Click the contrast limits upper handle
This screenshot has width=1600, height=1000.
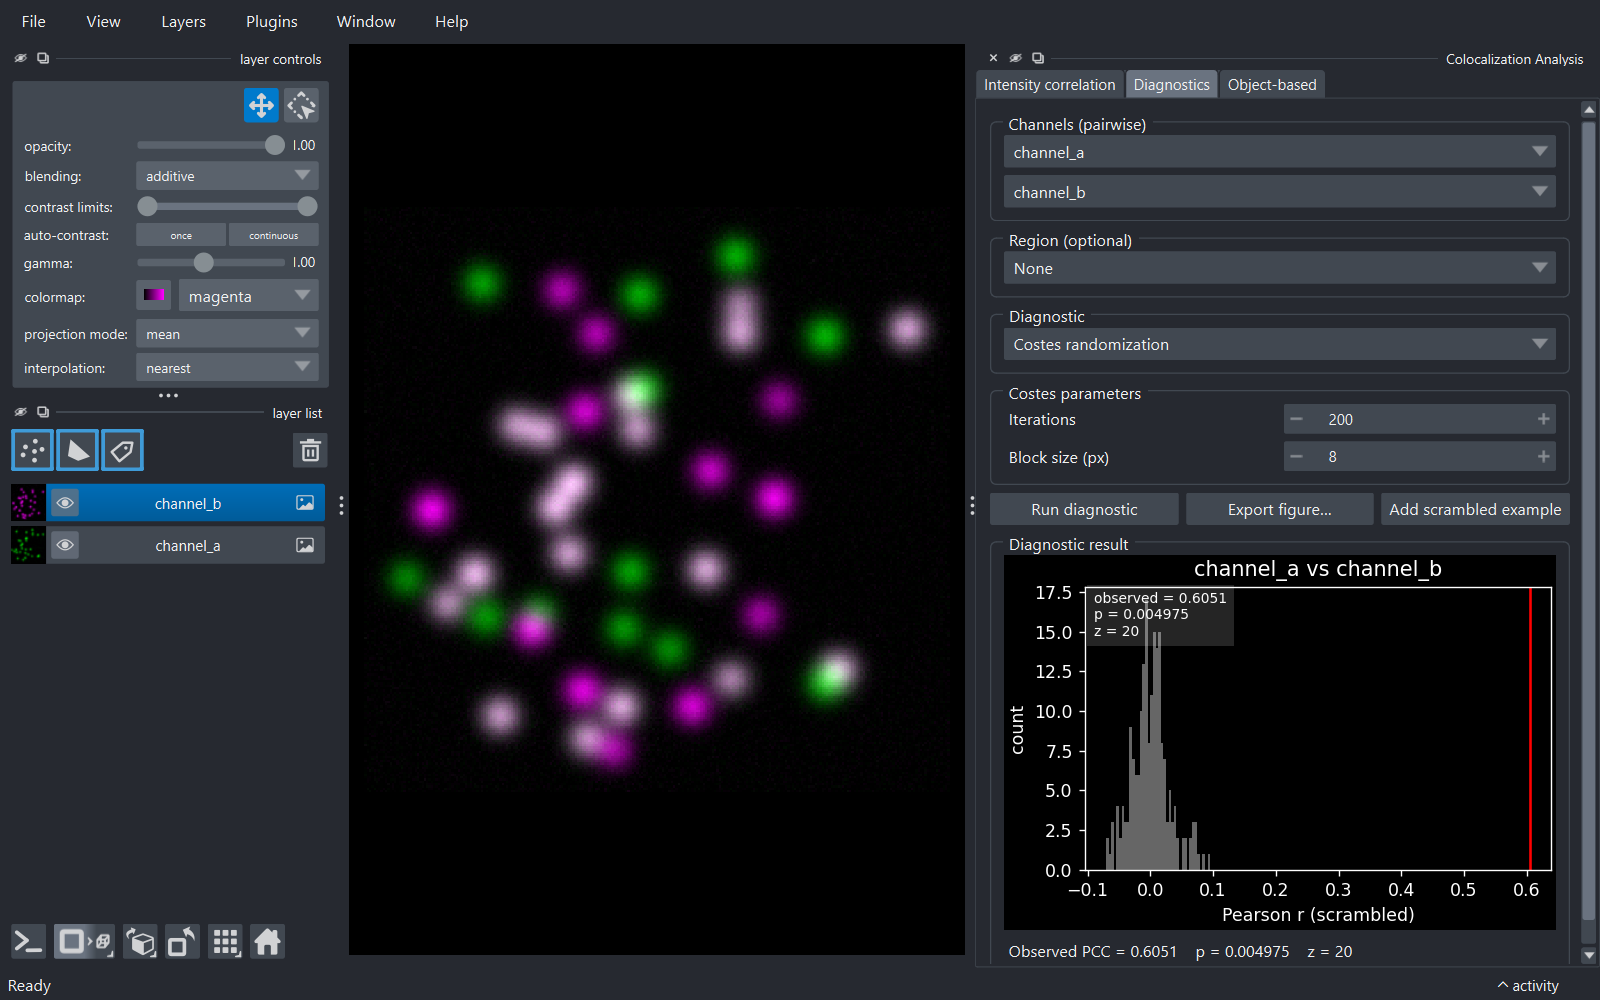tap(307, 206)
